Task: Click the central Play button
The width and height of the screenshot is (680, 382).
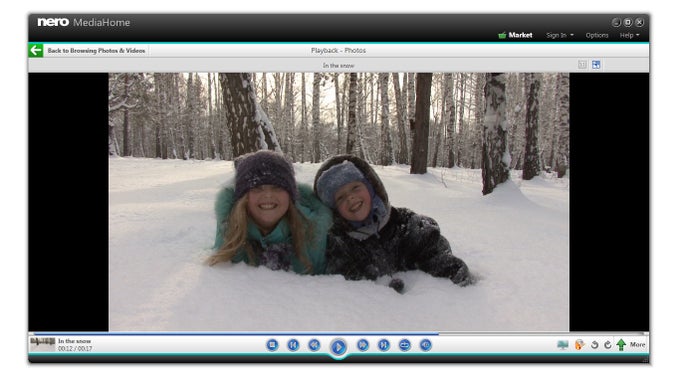Action: [x=338, y=347]
